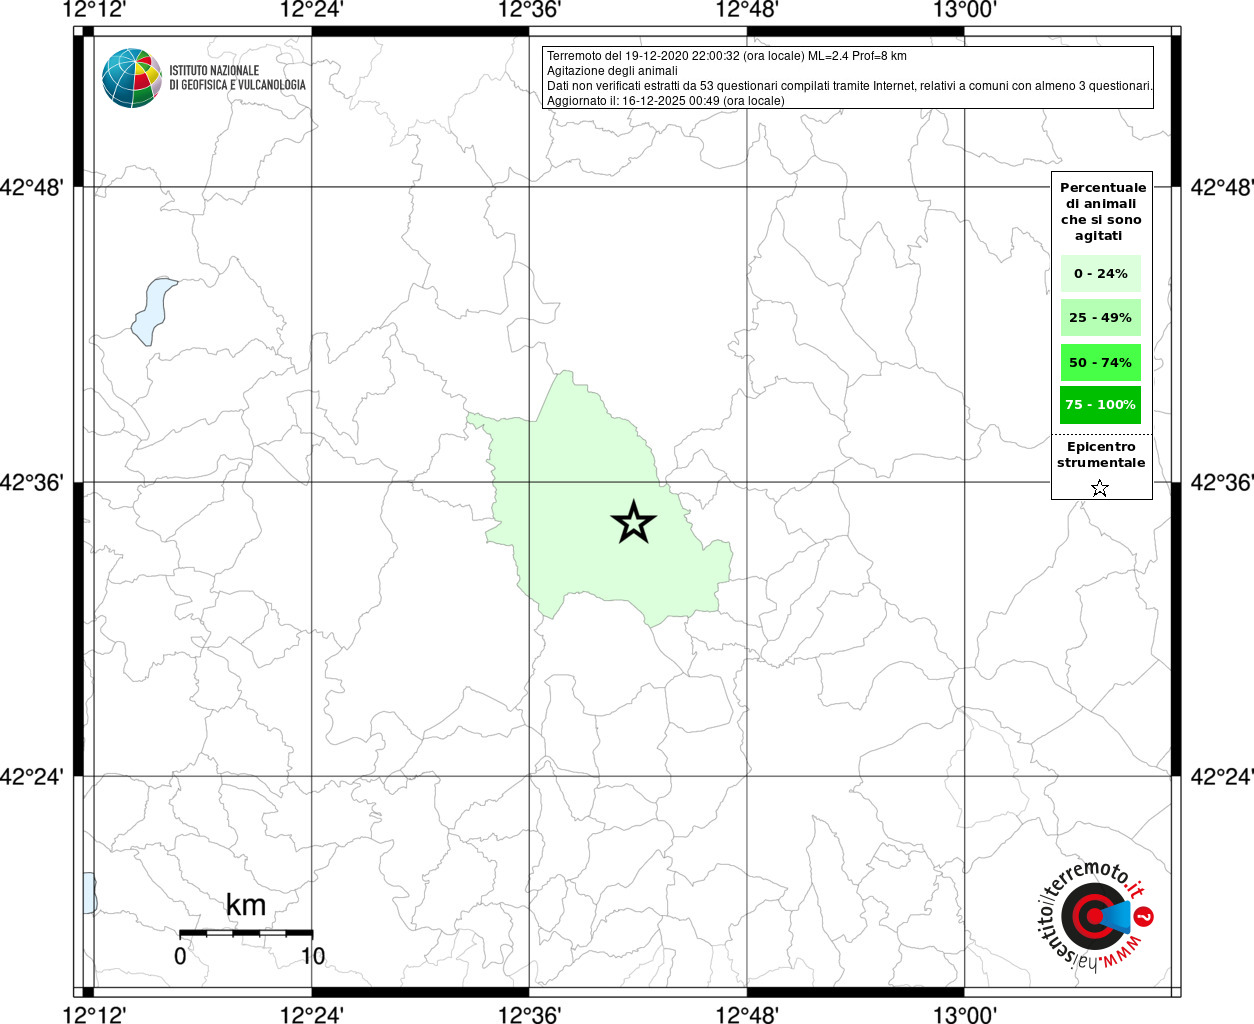The image size is (1254, 1024).
Task: Click the left 42°48' latitude label
Action: (31, 187)
